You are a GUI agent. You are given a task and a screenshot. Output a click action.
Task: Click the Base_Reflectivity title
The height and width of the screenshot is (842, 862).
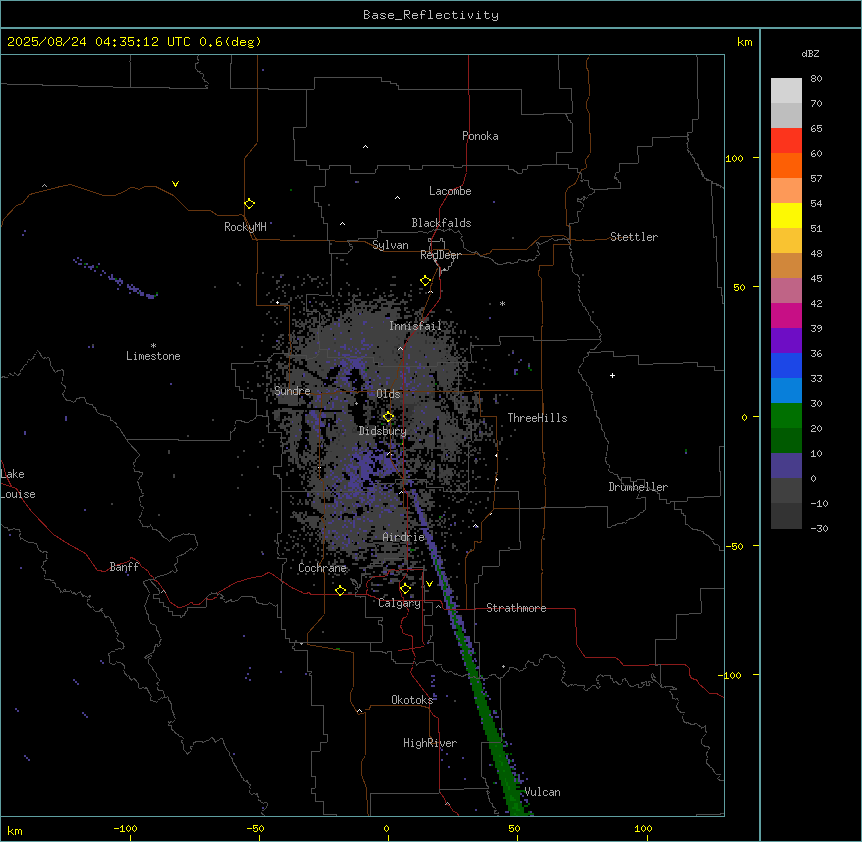pyautogui.click(x=431, y=15)
